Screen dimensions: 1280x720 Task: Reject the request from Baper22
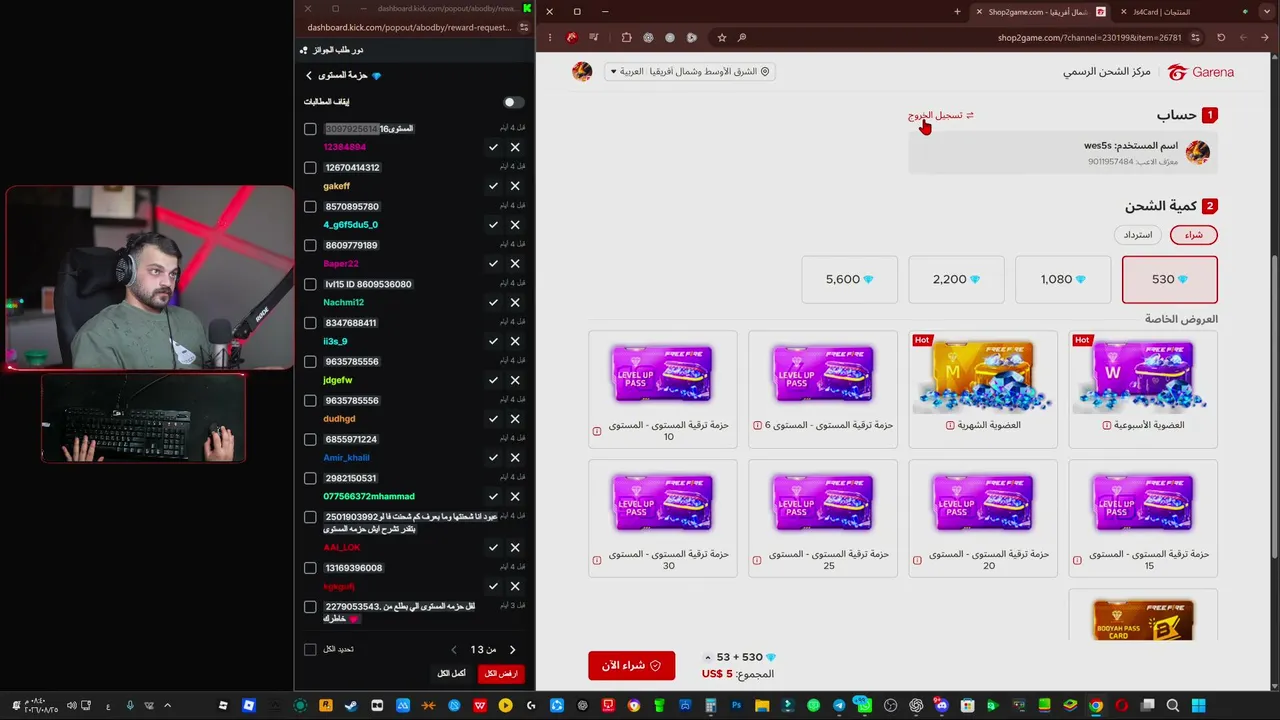[x=515, y=264]
